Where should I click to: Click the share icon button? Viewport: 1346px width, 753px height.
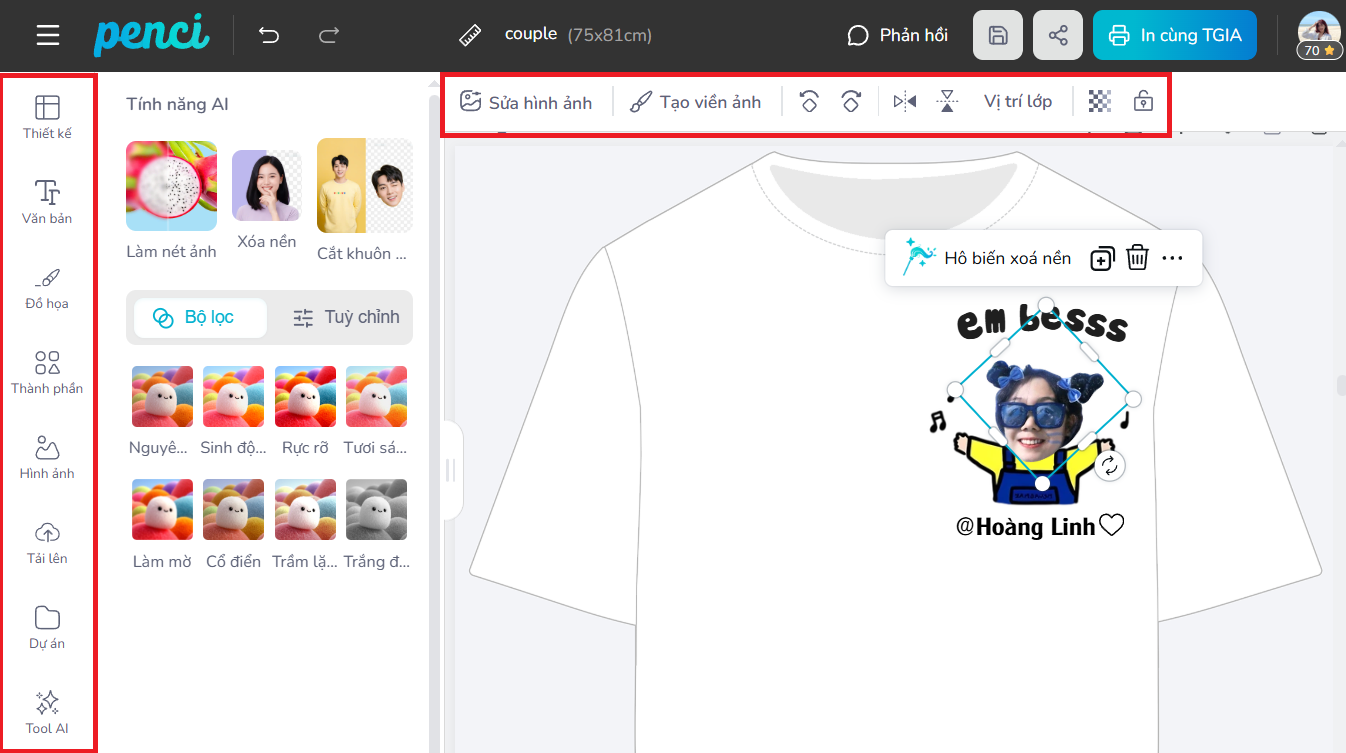pos(1058,36)
